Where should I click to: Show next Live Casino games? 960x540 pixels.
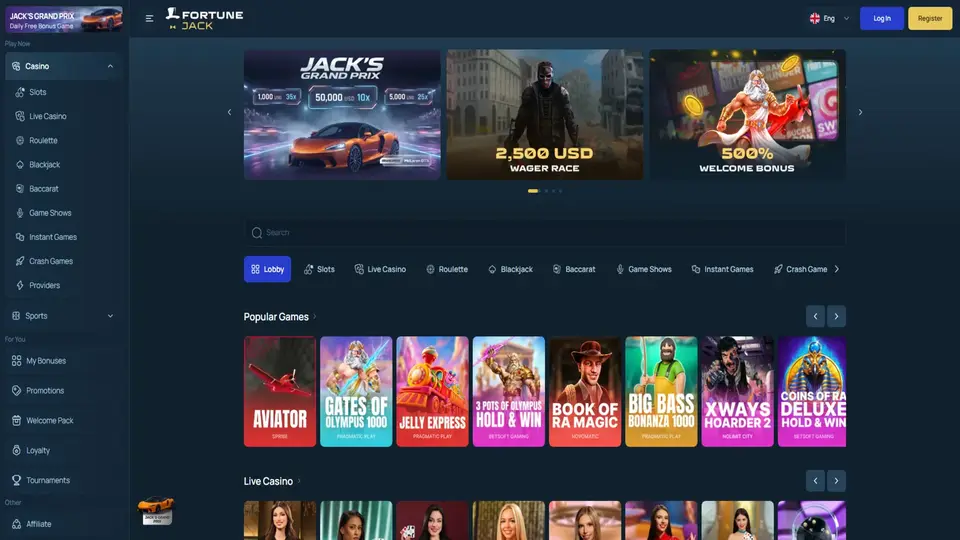[836, 481]
